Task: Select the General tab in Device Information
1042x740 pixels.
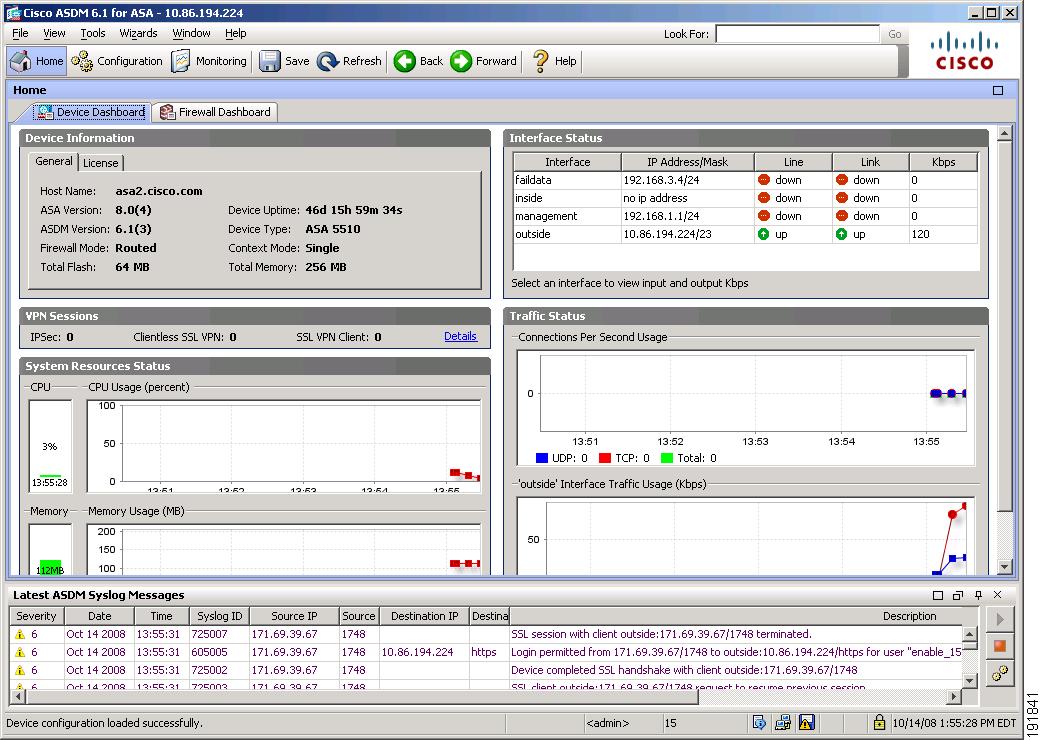Action: [54, 161]
